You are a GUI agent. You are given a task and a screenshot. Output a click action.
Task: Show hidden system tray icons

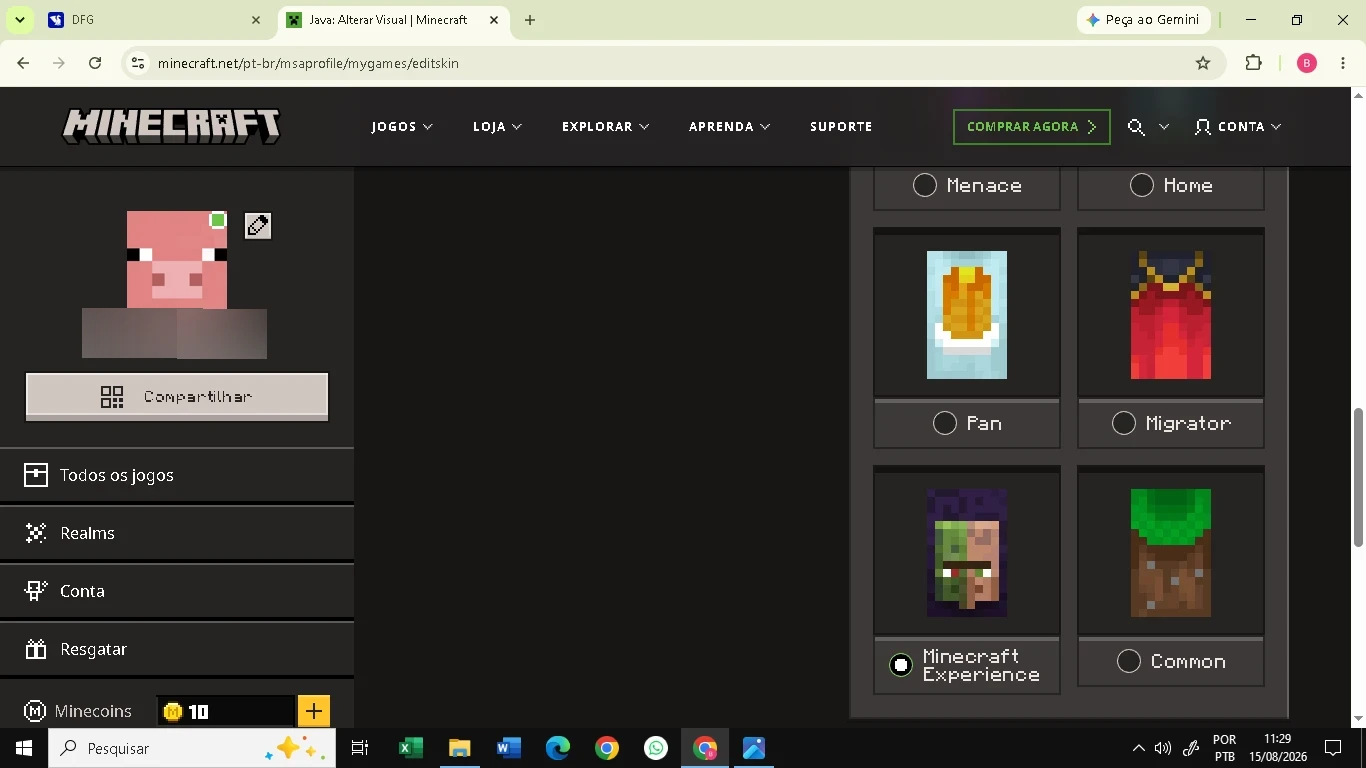click(1138, 748)
